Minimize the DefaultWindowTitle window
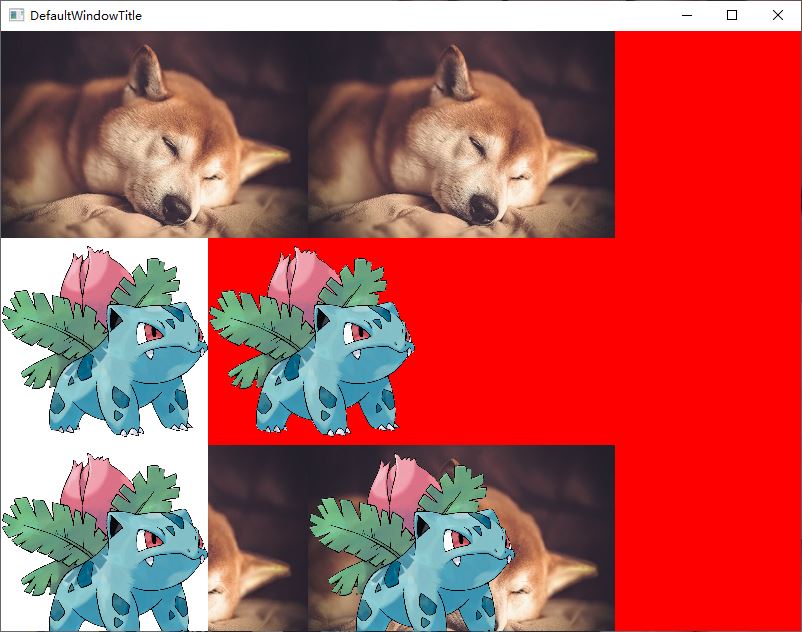Viewport: 802px width, 632px height. coord(687,15)
